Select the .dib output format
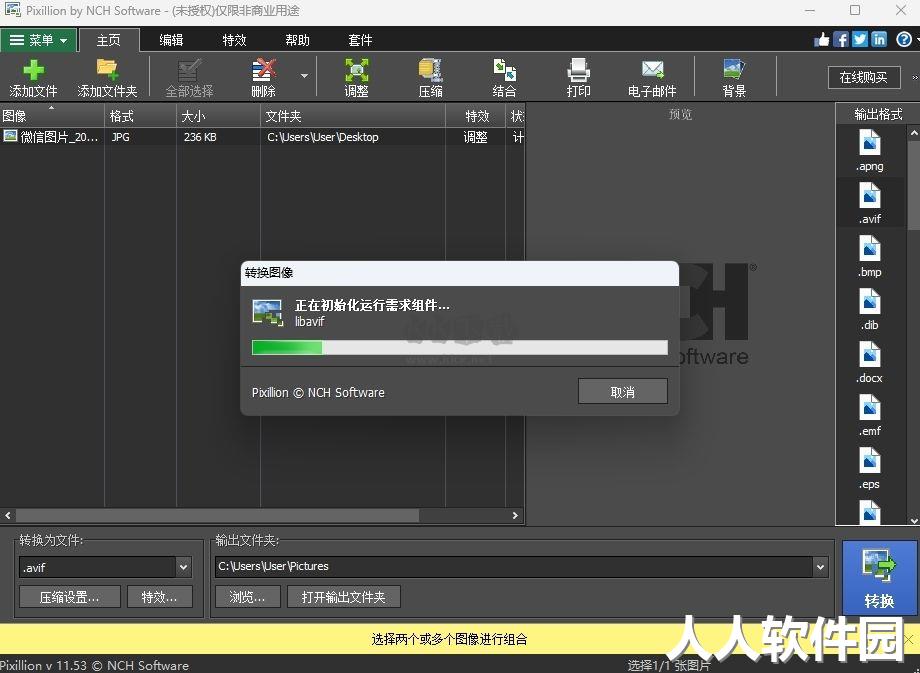The height and width of the screenshot is (673, 920). [x=870, y=310]
